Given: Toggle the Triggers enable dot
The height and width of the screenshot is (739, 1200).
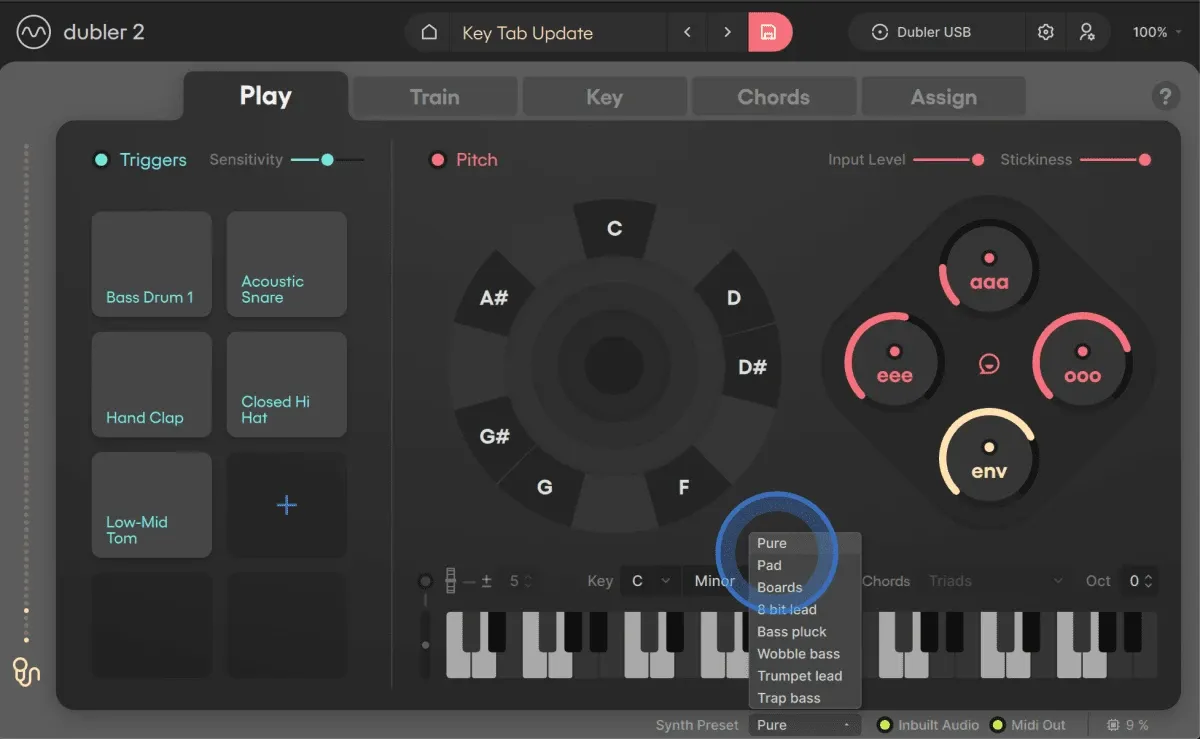Looking at the screenshot, I should 101,160.
